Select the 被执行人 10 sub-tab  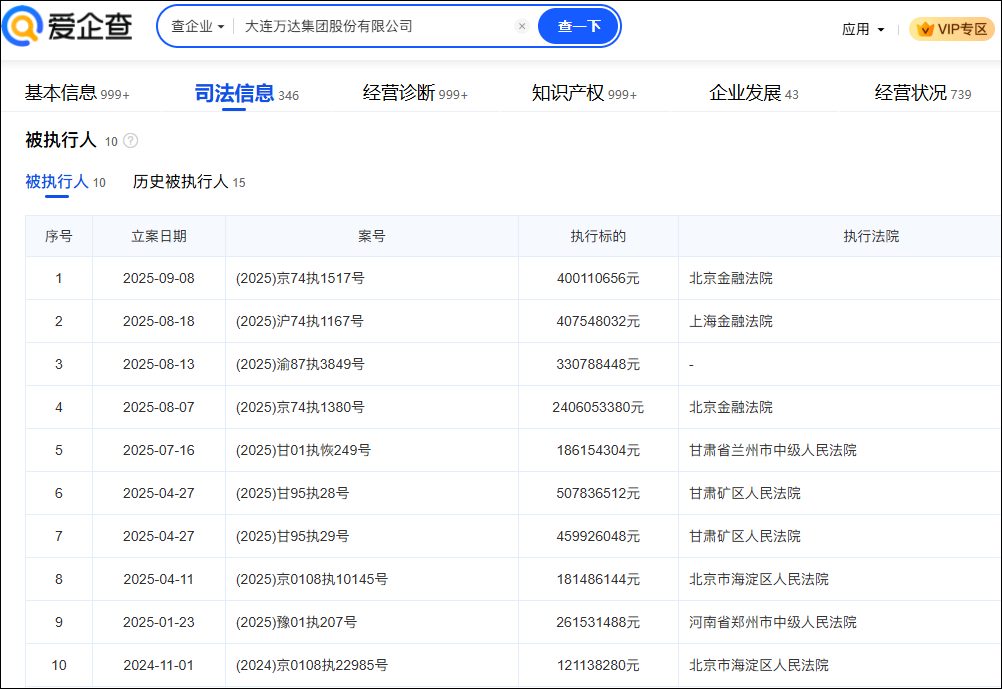tap(65, 182)
